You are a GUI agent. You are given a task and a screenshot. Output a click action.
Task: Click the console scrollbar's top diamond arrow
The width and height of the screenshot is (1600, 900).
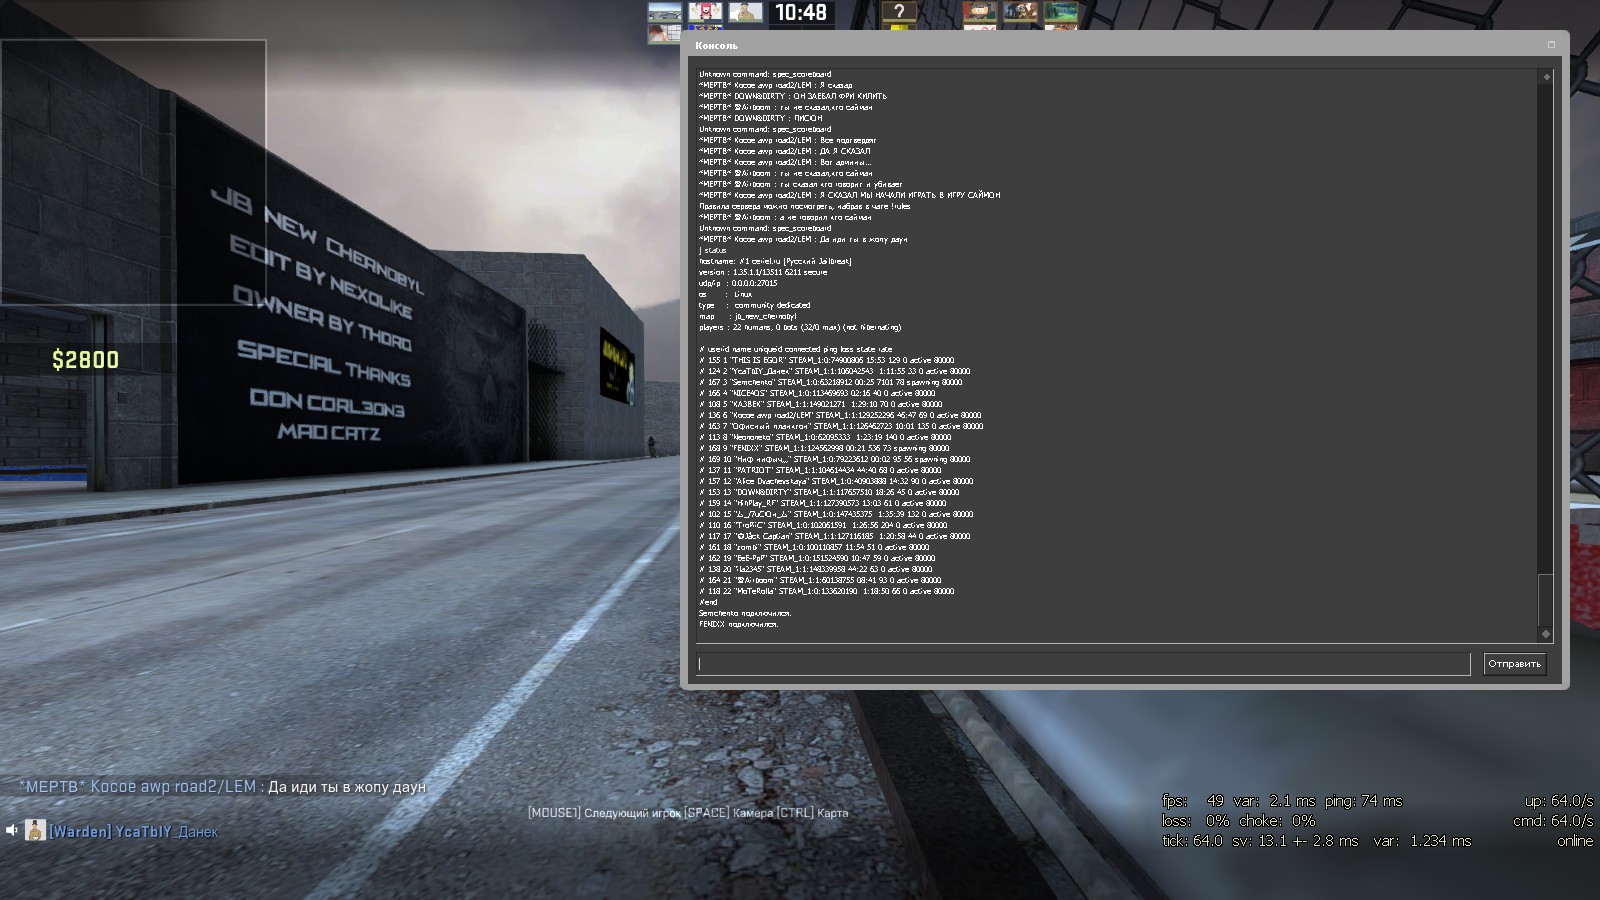tap(1546, 77)
